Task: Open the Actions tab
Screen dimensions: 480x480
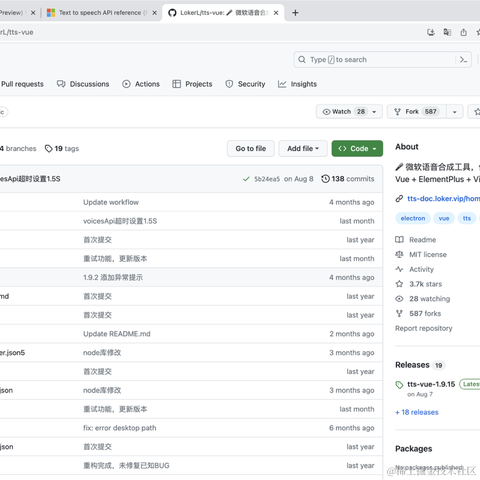Action: [141, 84]
